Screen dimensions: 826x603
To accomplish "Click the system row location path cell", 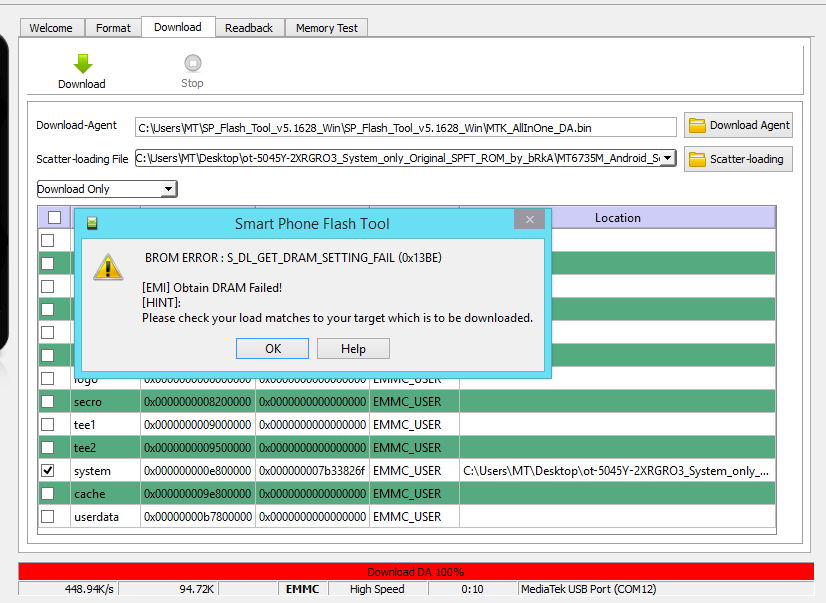I will click(617, 471).
